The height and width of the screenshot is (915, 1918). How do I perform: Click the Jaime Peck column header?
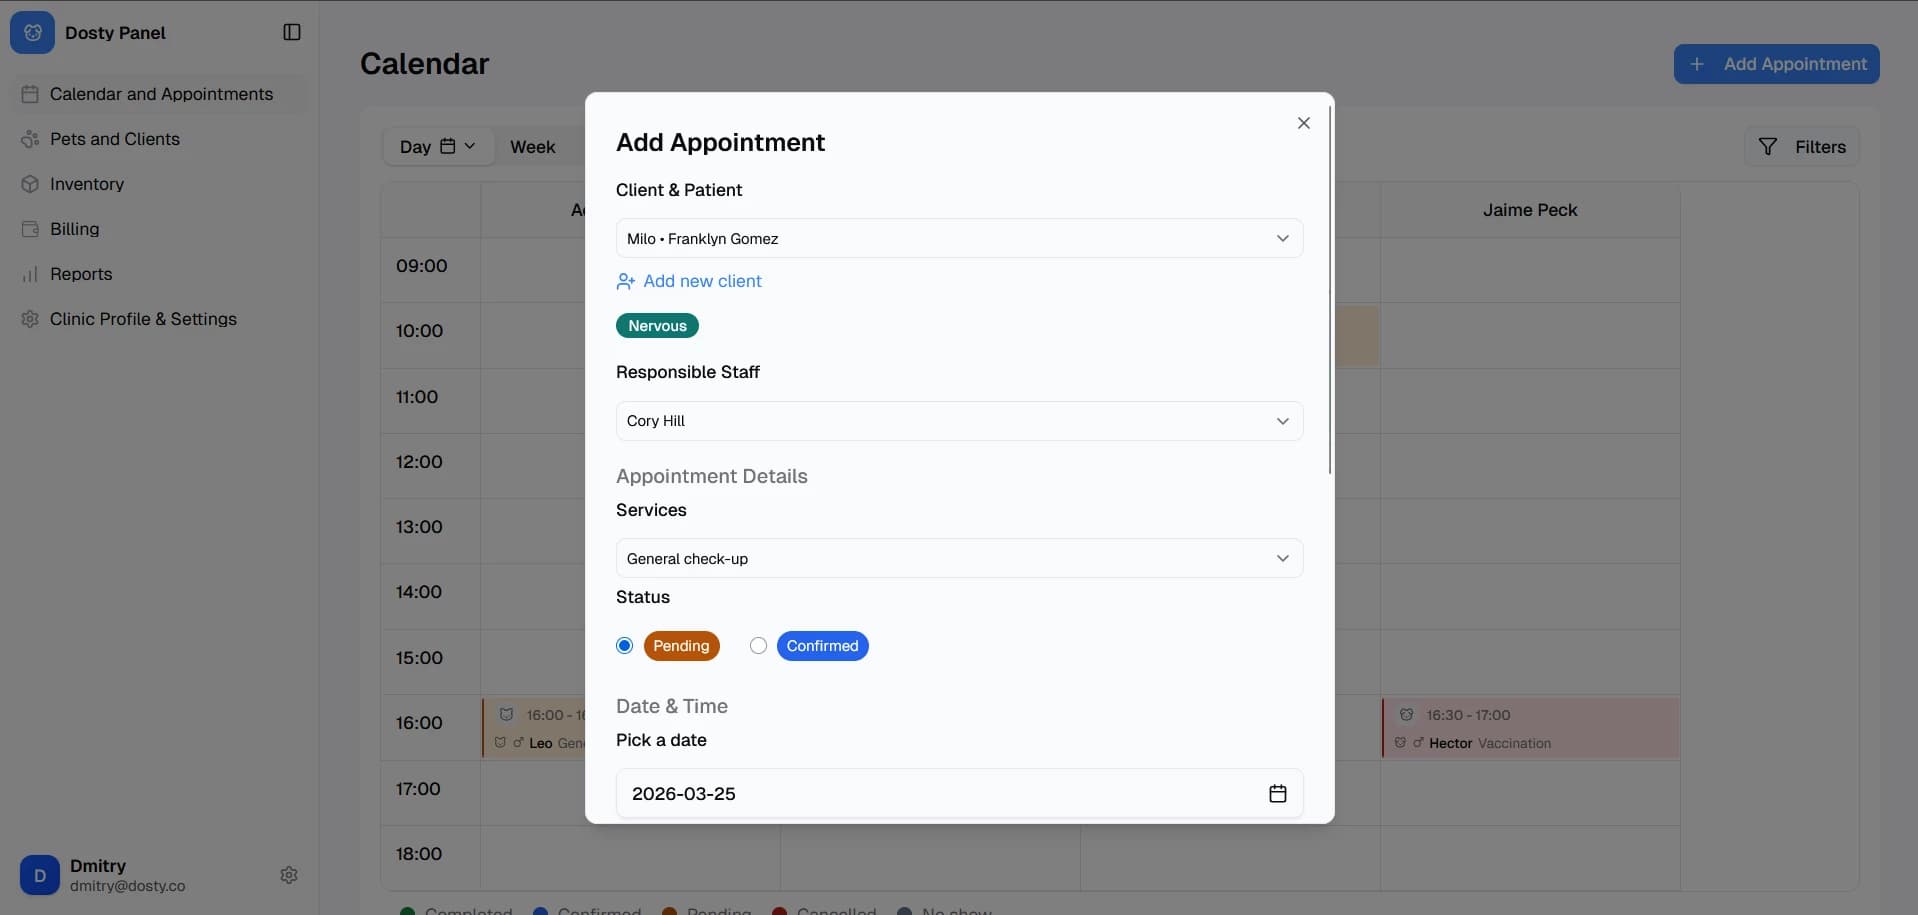tap(1530, 210)
